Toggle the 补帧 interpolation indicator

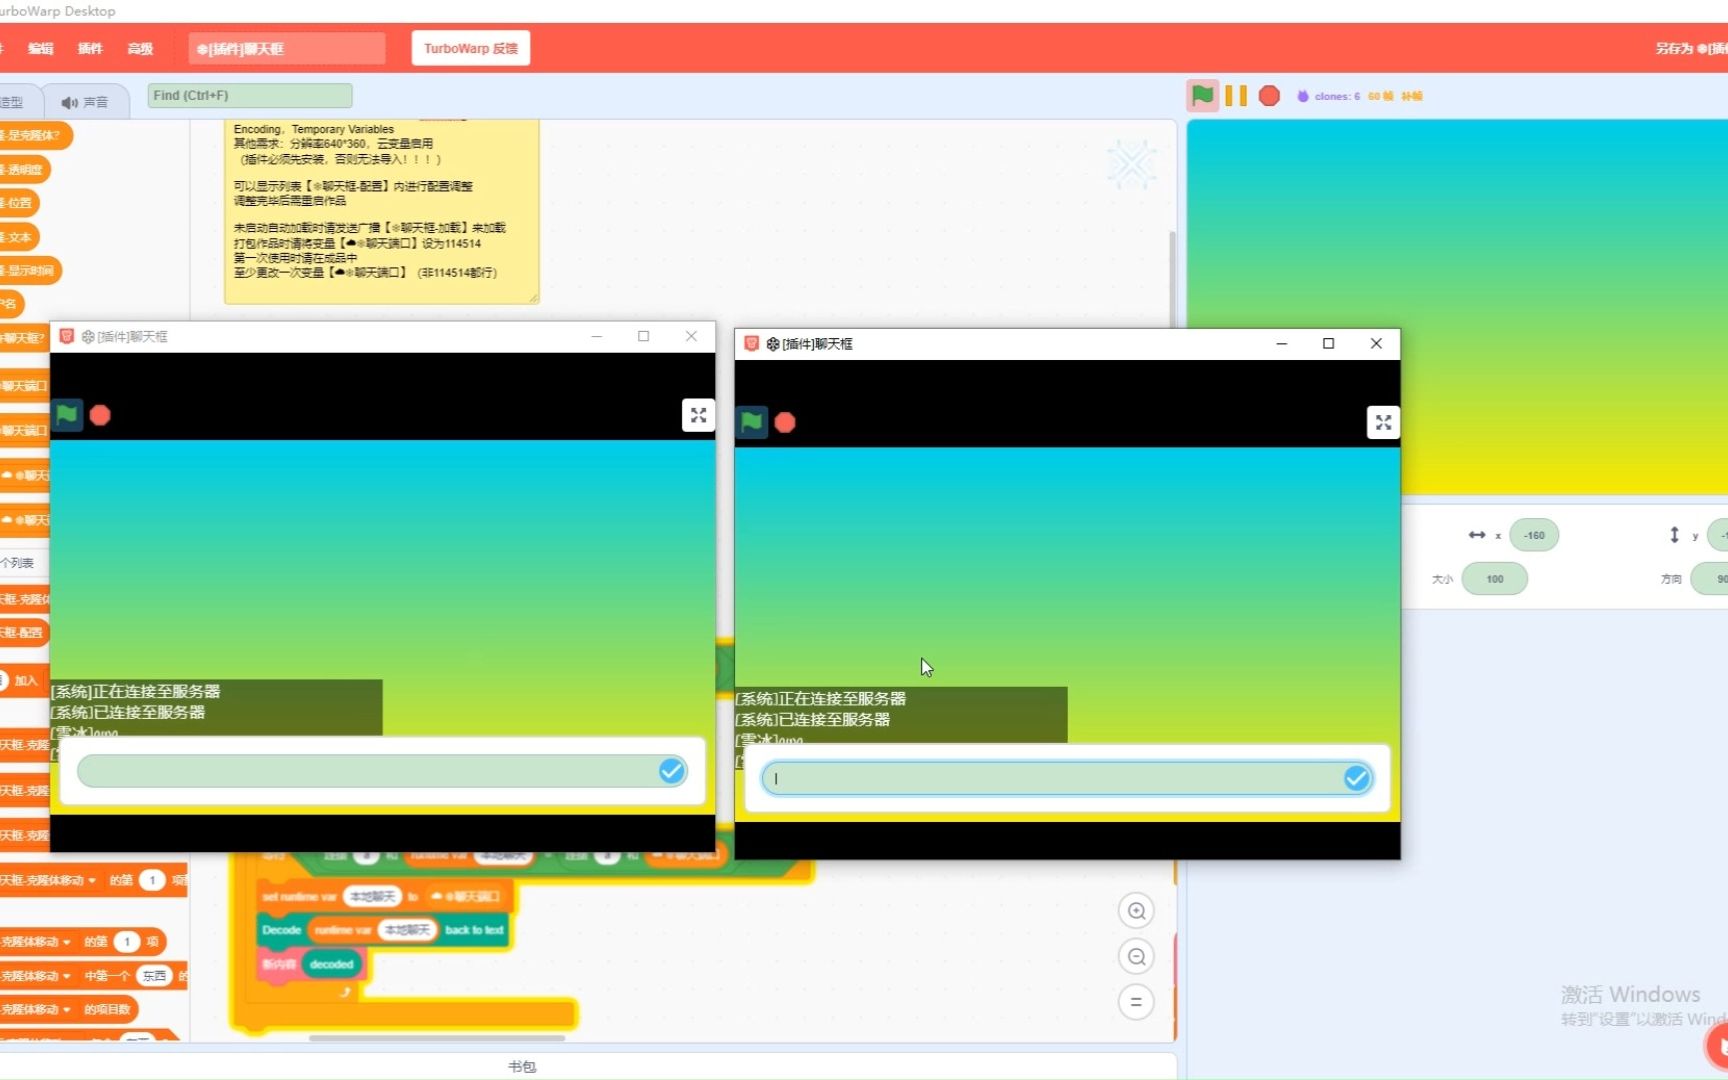(1412, 96)
